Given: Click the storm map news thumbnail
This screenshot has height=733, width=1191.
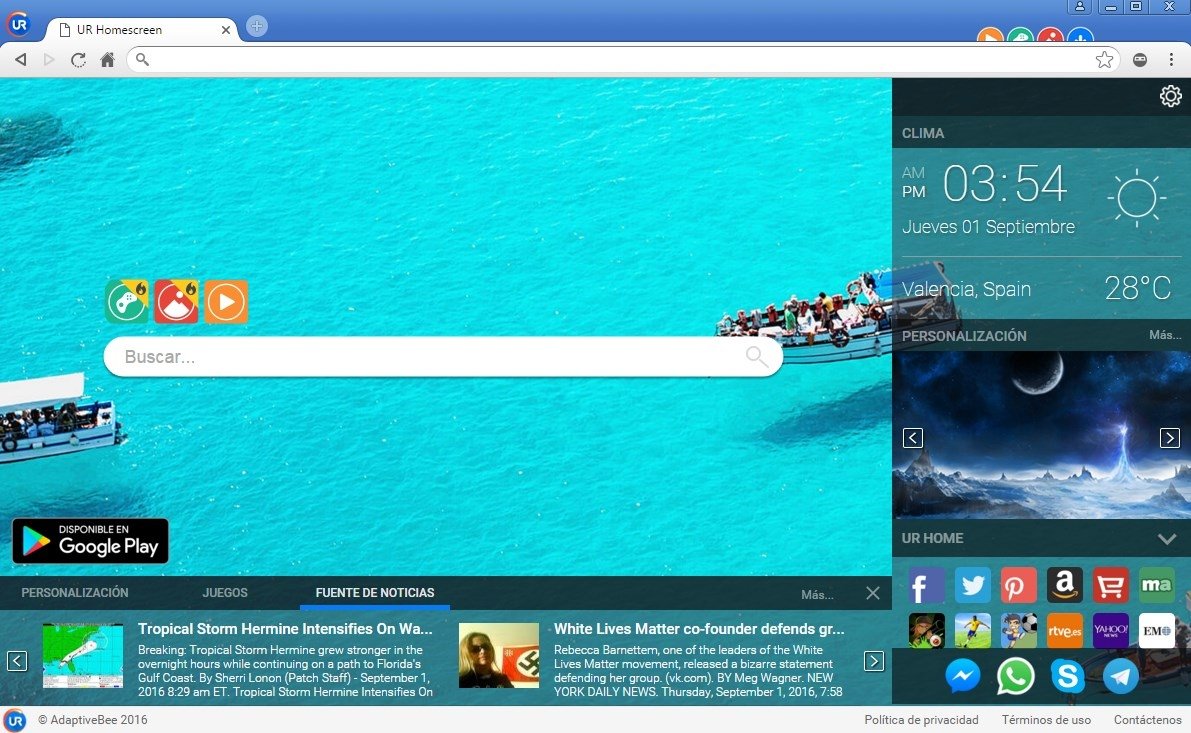Looking at the screenshot, I should [83, 656].
